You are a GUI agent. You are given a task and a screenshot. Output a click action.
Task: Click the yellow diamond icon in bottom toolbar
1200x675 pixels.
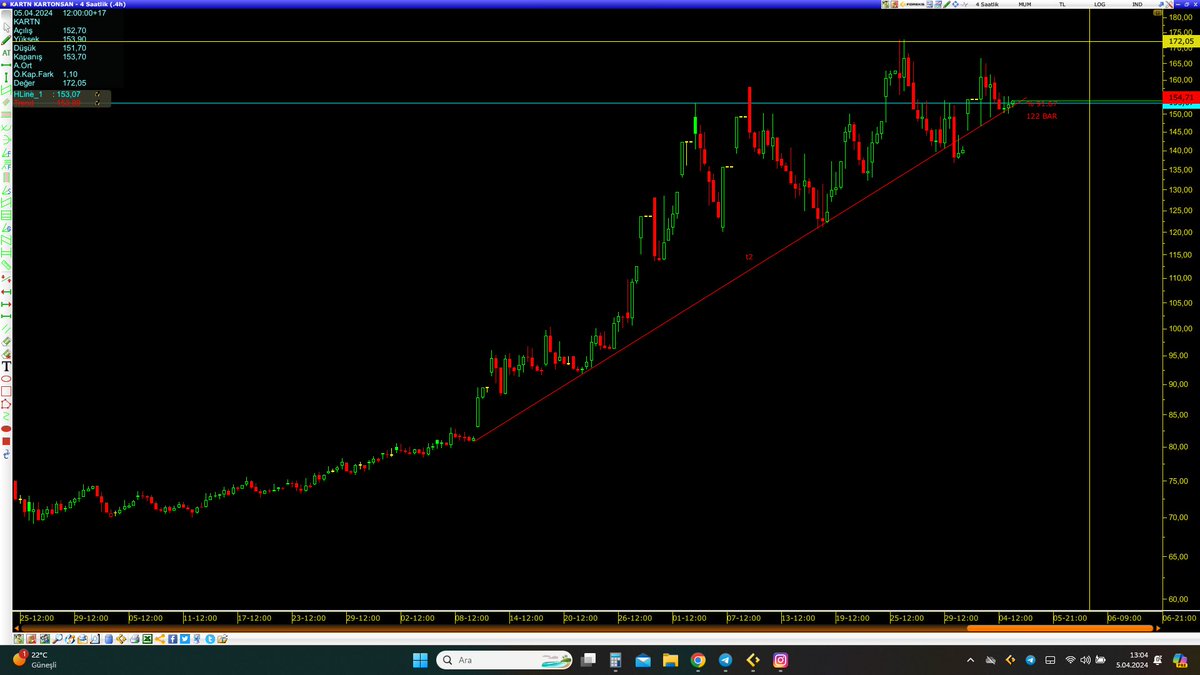(121, 639)
